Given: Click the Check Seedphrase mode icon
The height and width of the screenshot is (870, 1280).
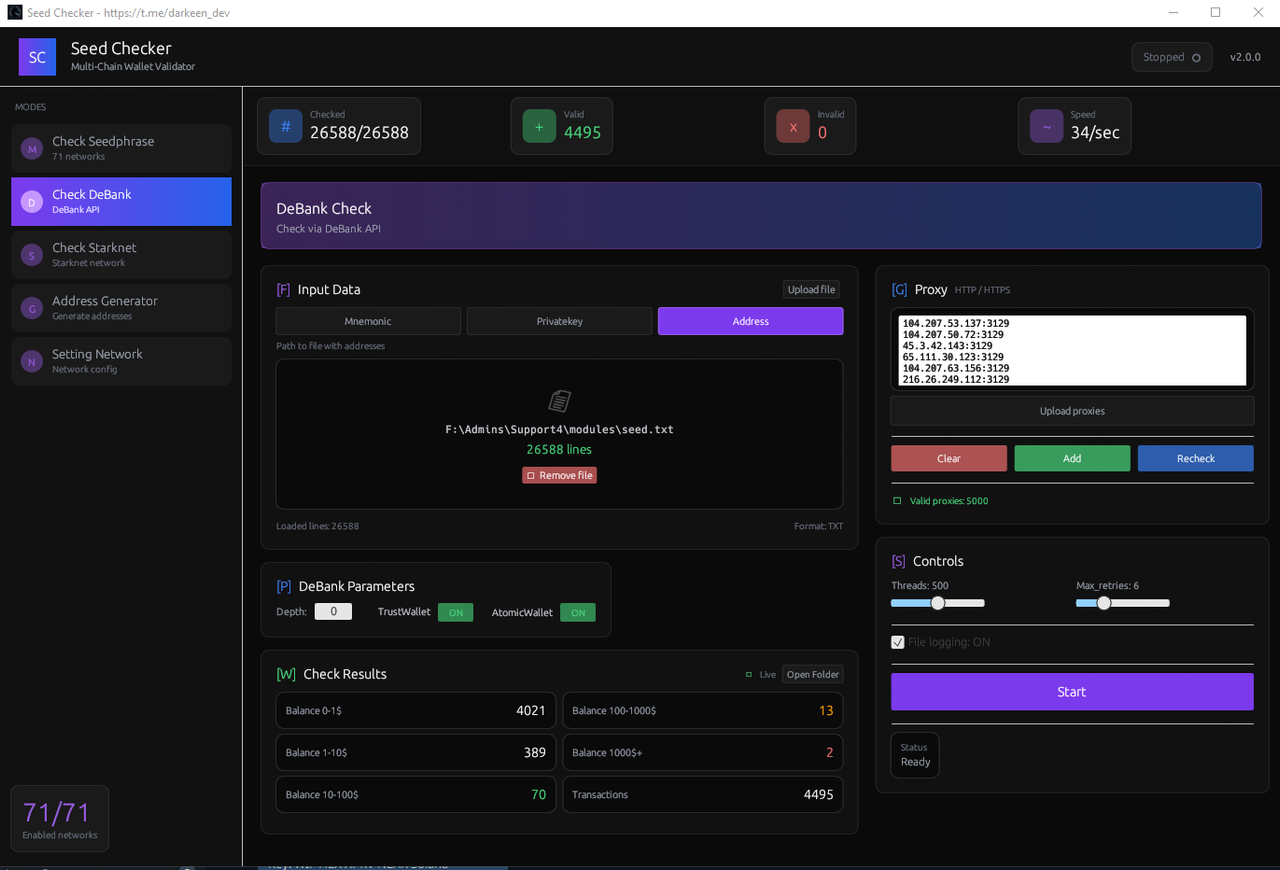Looking at the screenshot, I should [x=33, y=148].
